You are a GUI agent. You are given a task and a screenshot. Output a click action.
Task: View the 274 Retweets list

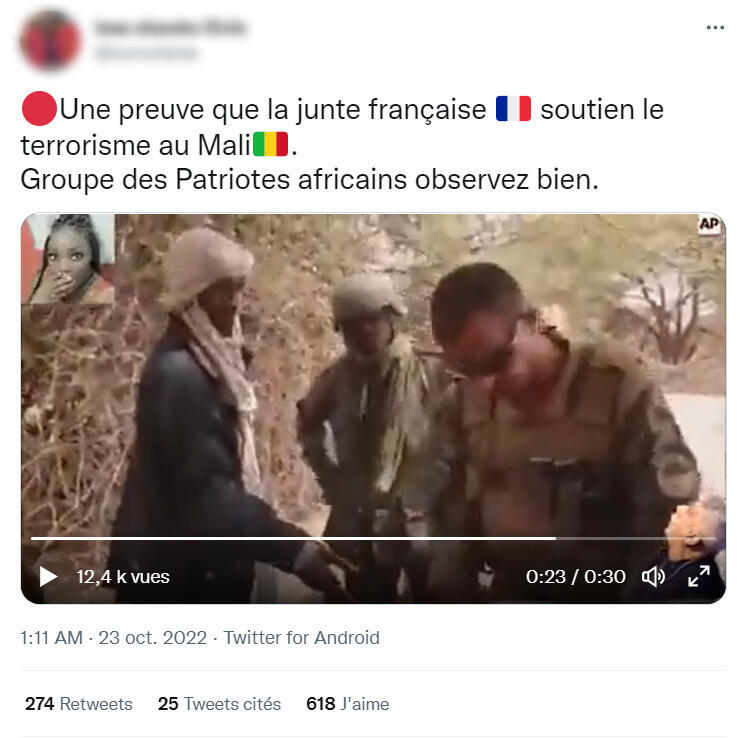(79, 704)
